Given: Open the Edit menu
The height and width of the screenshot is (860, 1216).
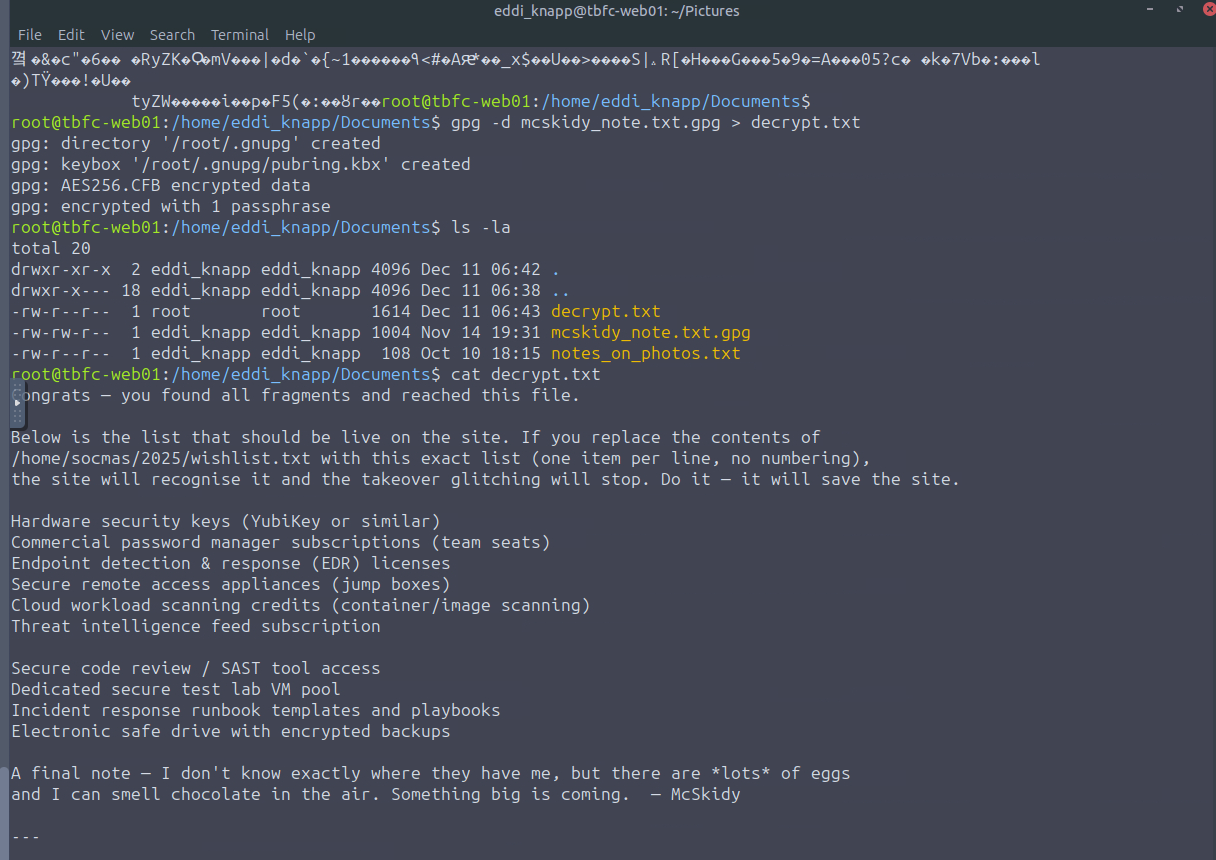Looking at the screenshot, I should (x=71, y=35).
